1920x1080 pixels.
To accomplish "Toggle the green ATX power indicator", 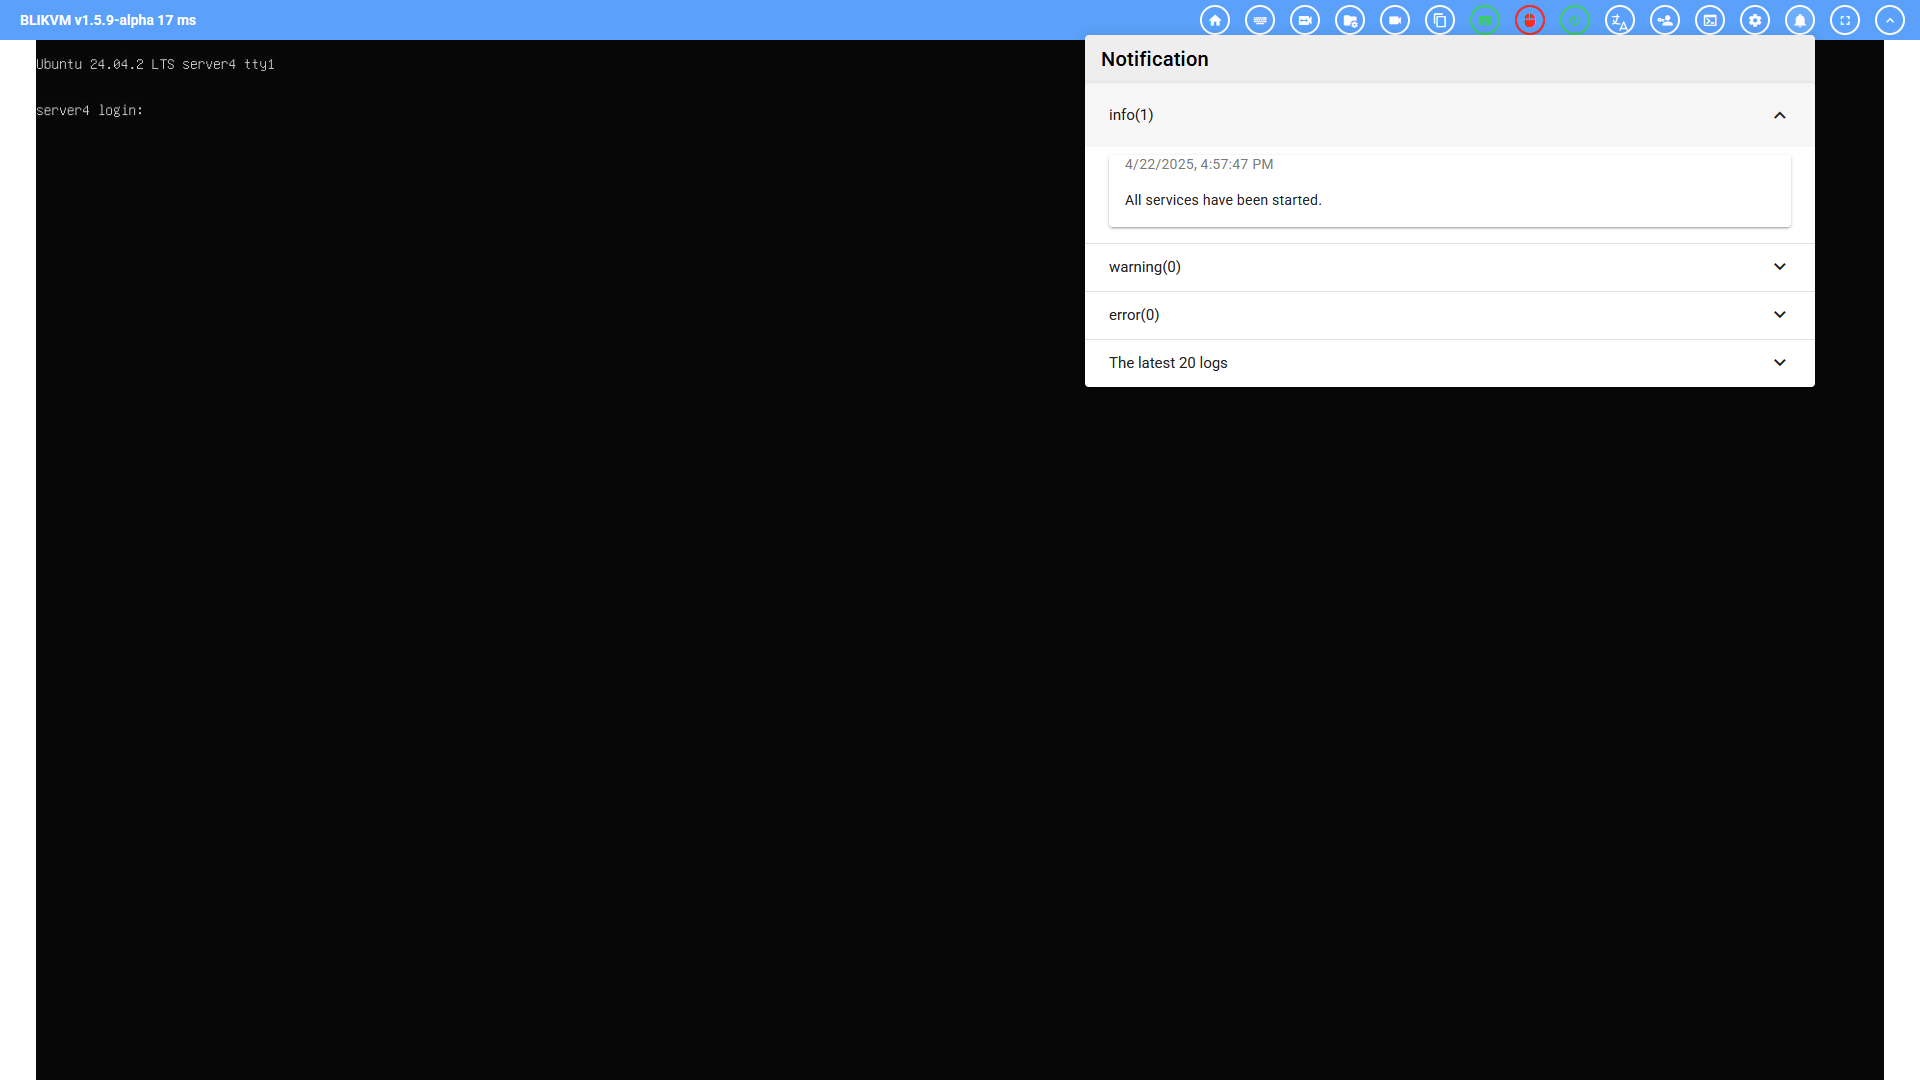I will click(x=1575, y=20).
